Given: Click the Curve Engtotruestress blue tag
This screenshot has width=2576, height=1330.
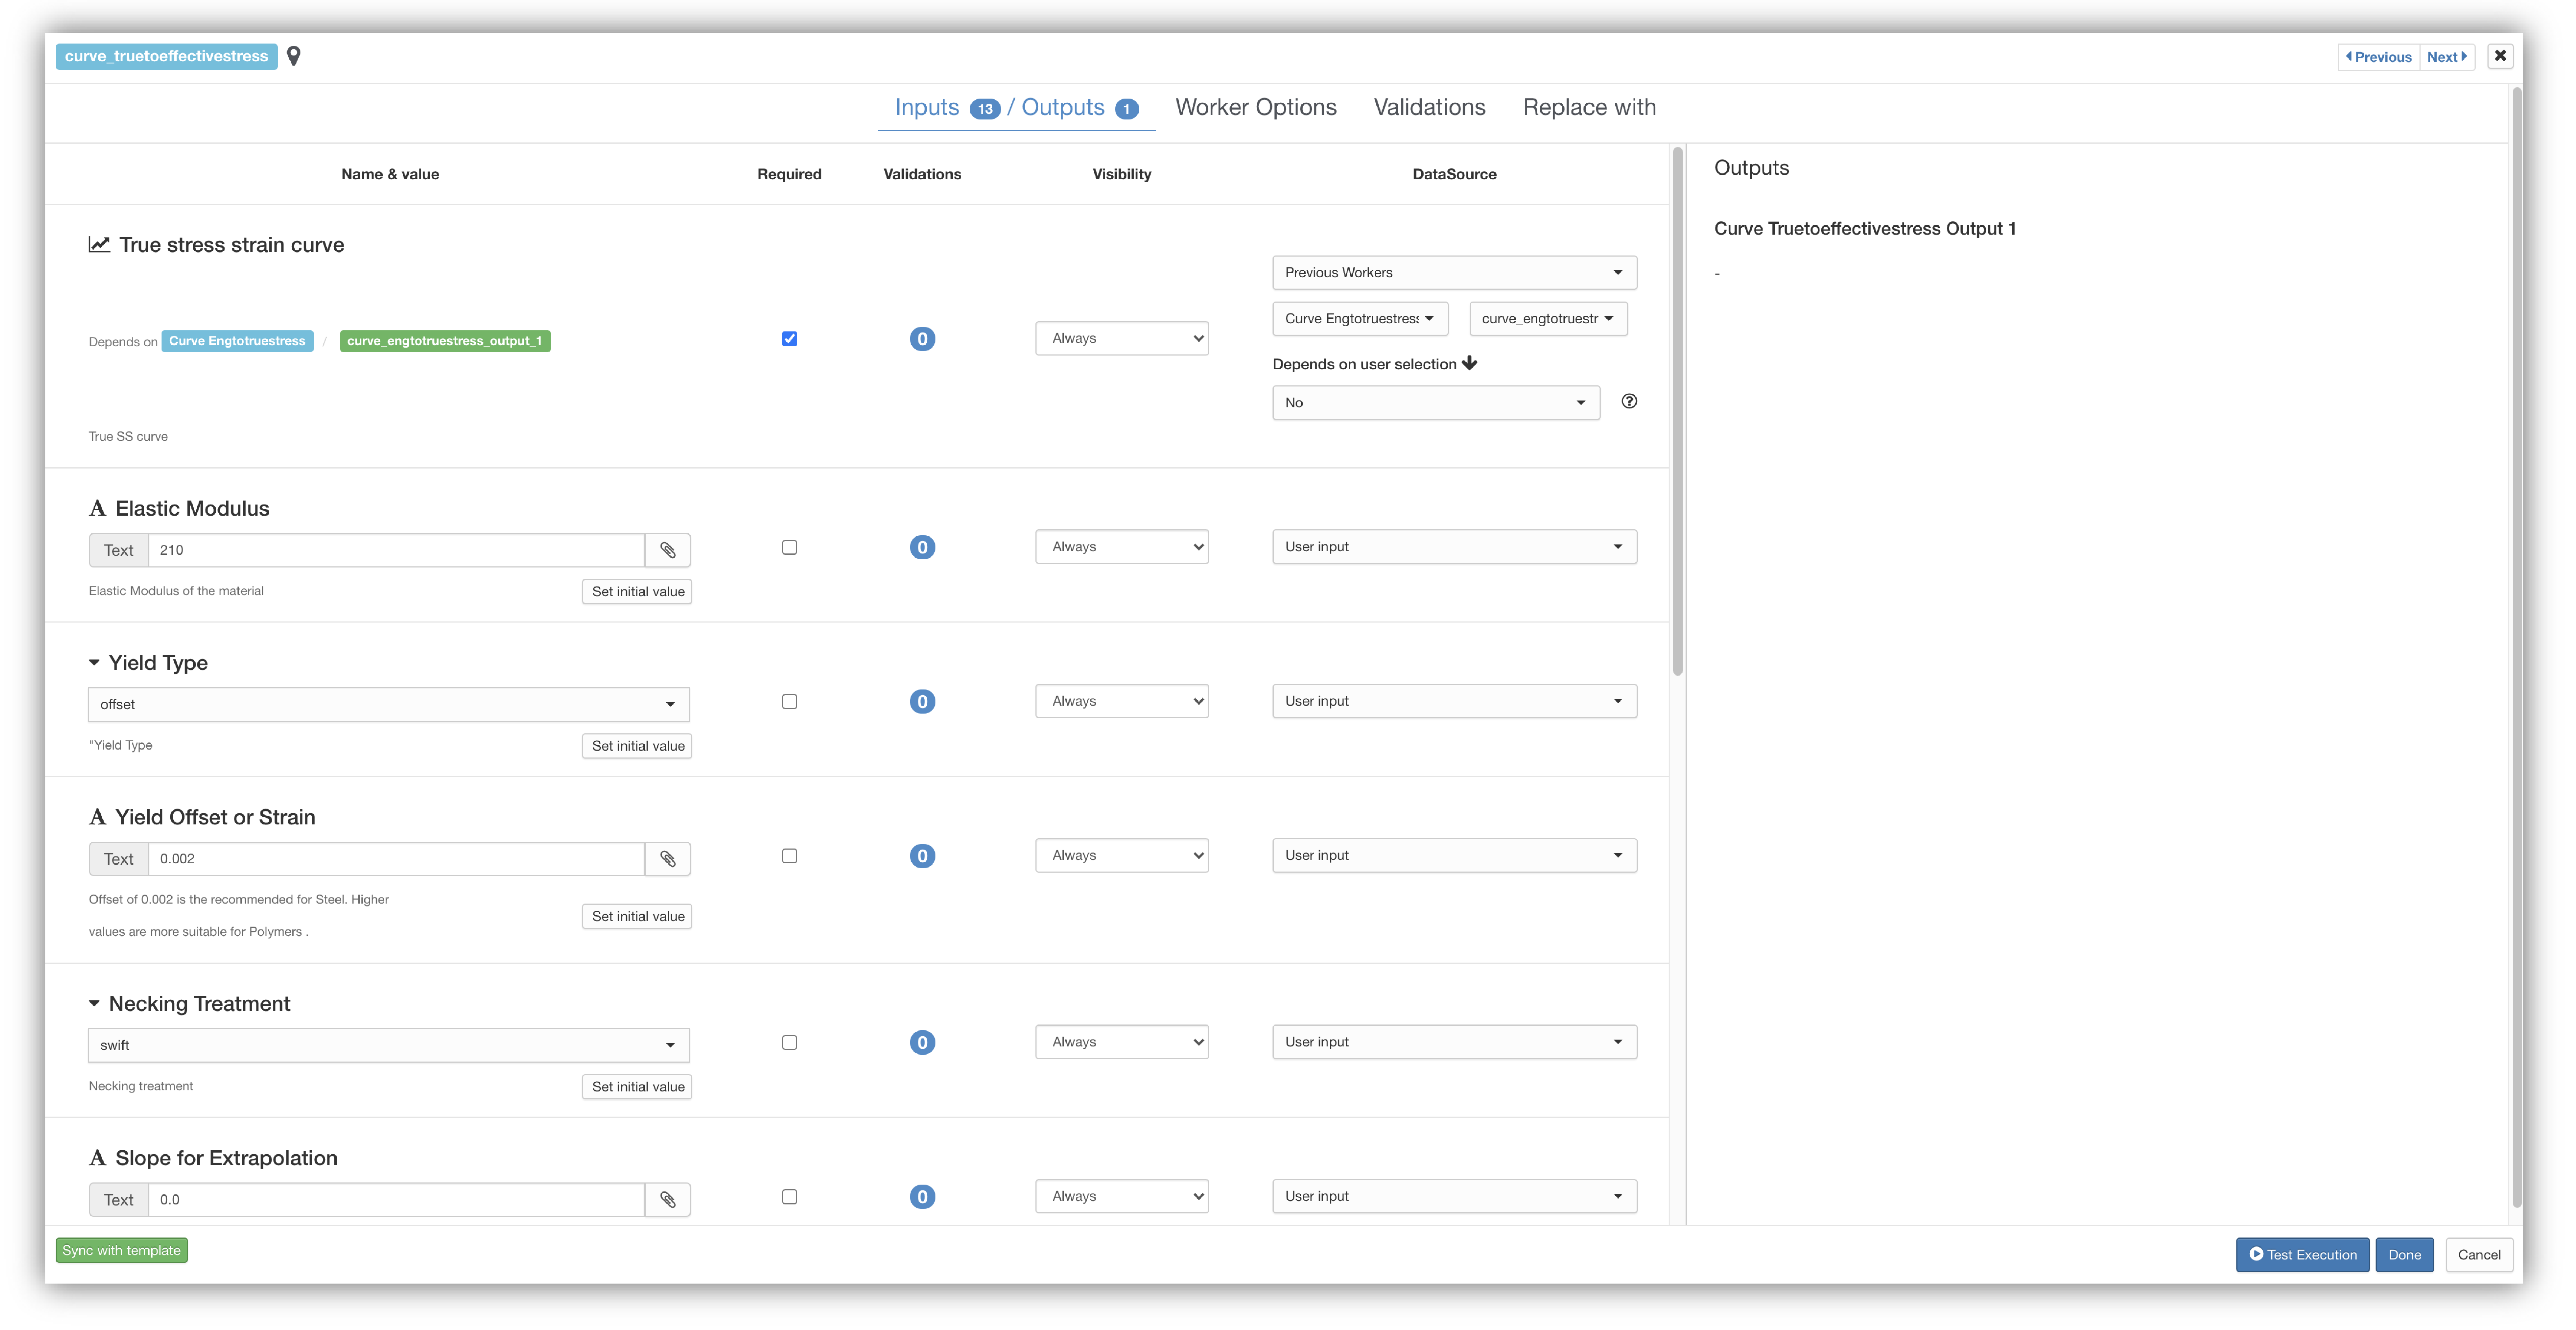Looking at the screenshot, I should click(x=237, y=342).
